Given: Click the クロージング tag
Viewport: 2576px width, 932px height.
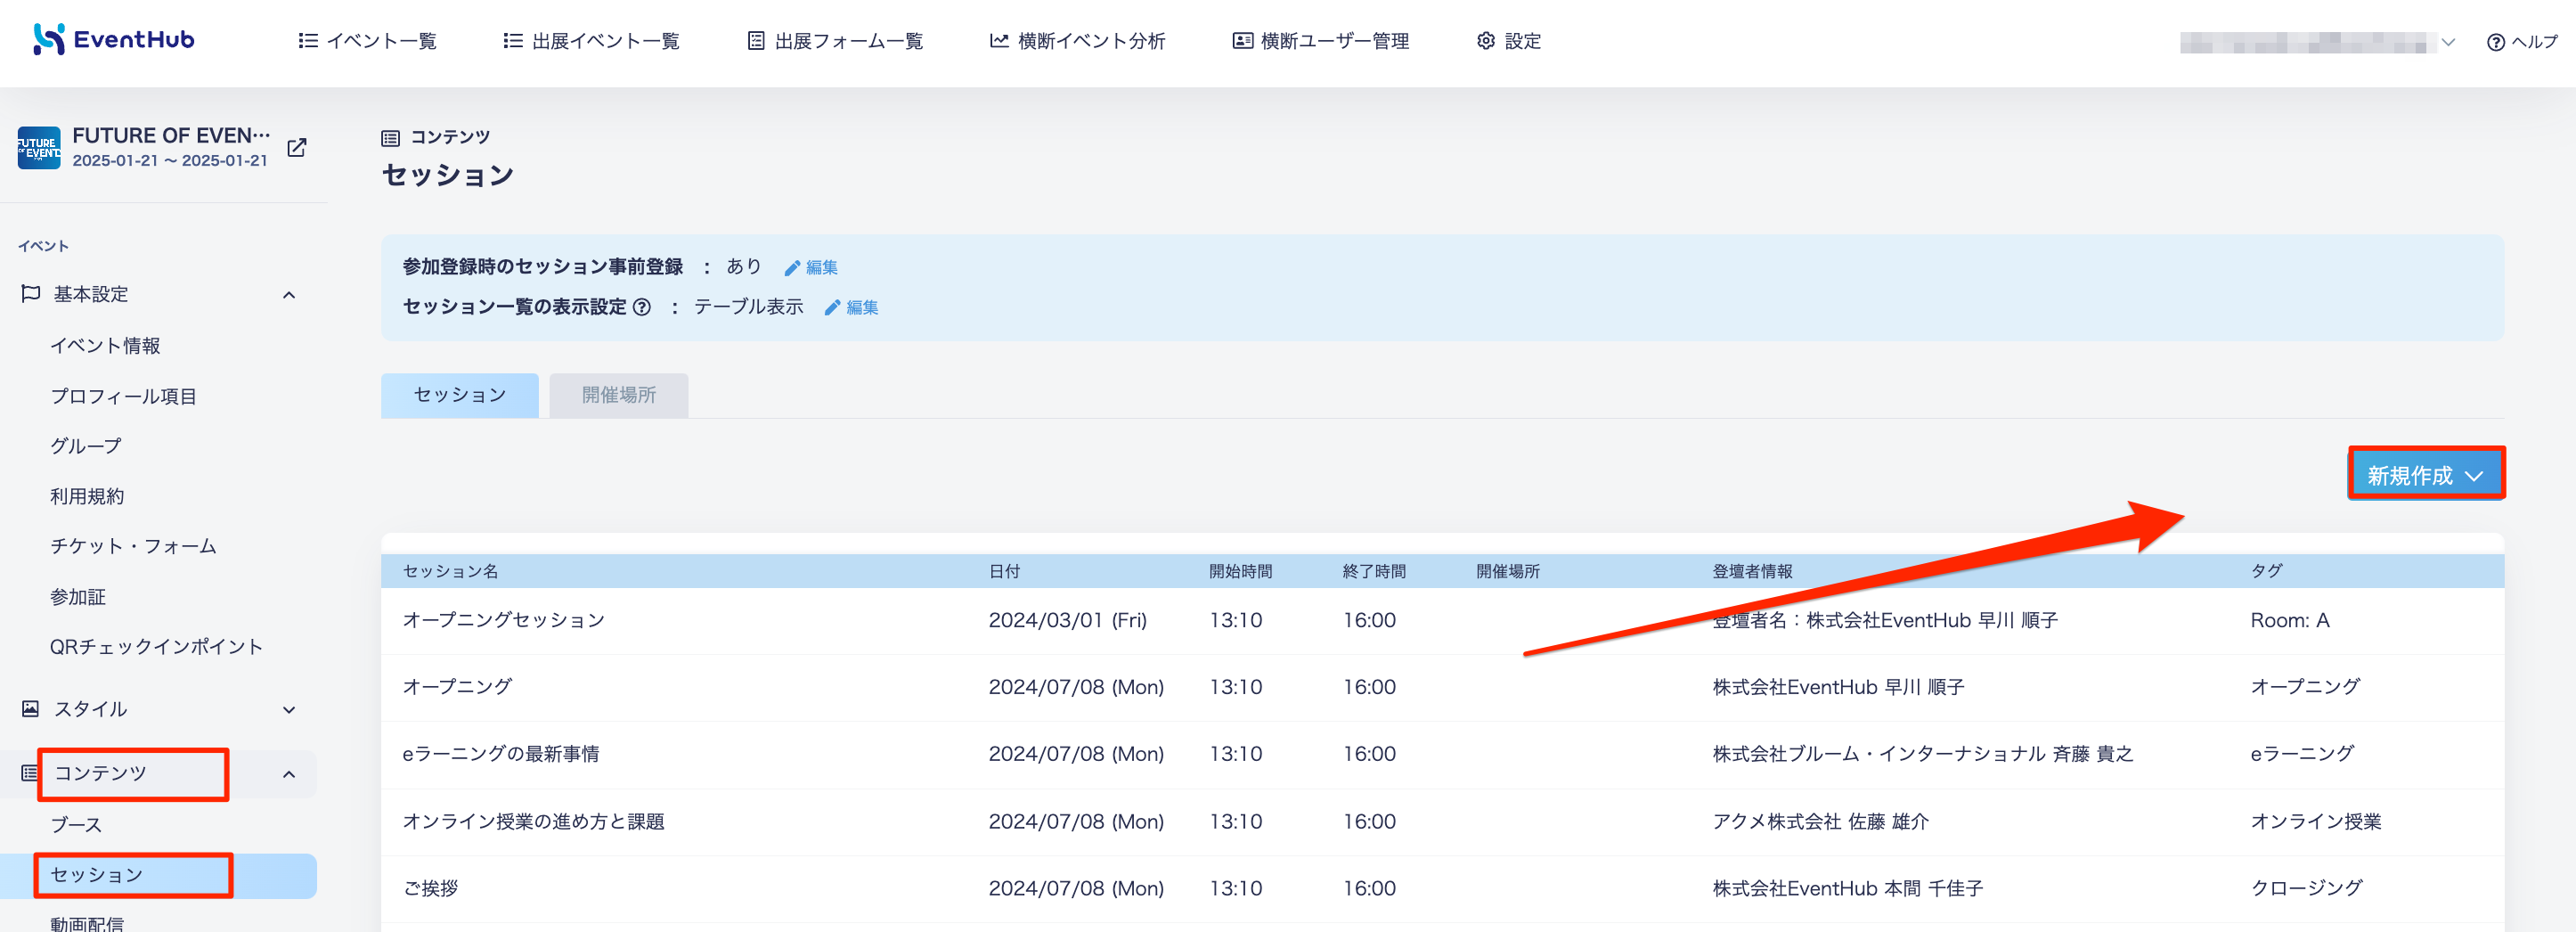Looking at the screenshot, I should click(2306, 888).
